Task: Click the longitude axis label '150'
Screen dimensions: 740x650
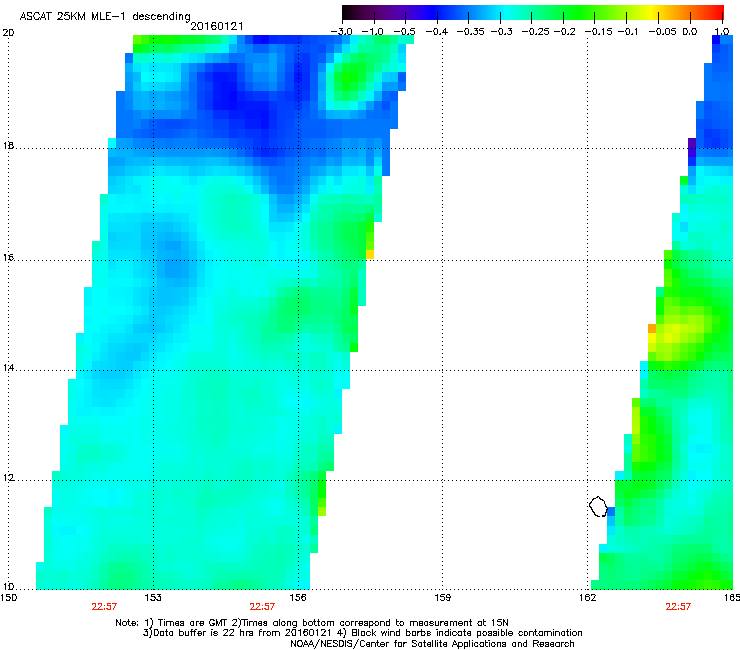Action: (8, 598)
